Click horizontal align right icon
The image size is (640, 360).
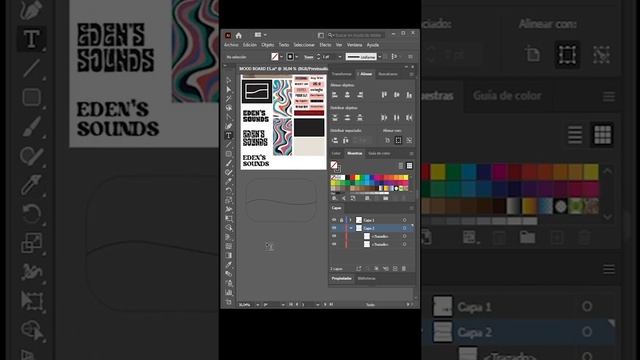click(x=360, y=94)
